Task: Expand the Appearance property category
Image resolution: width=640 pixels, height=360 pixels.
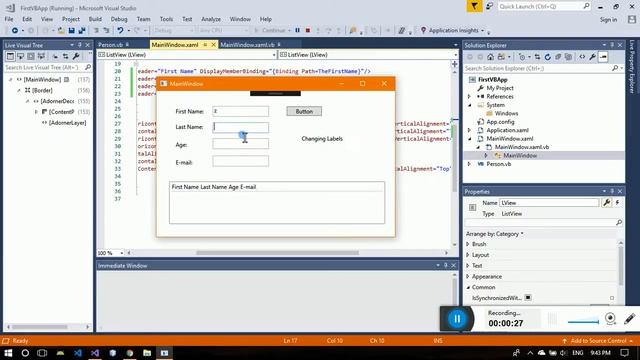Action: click(468, 276)
